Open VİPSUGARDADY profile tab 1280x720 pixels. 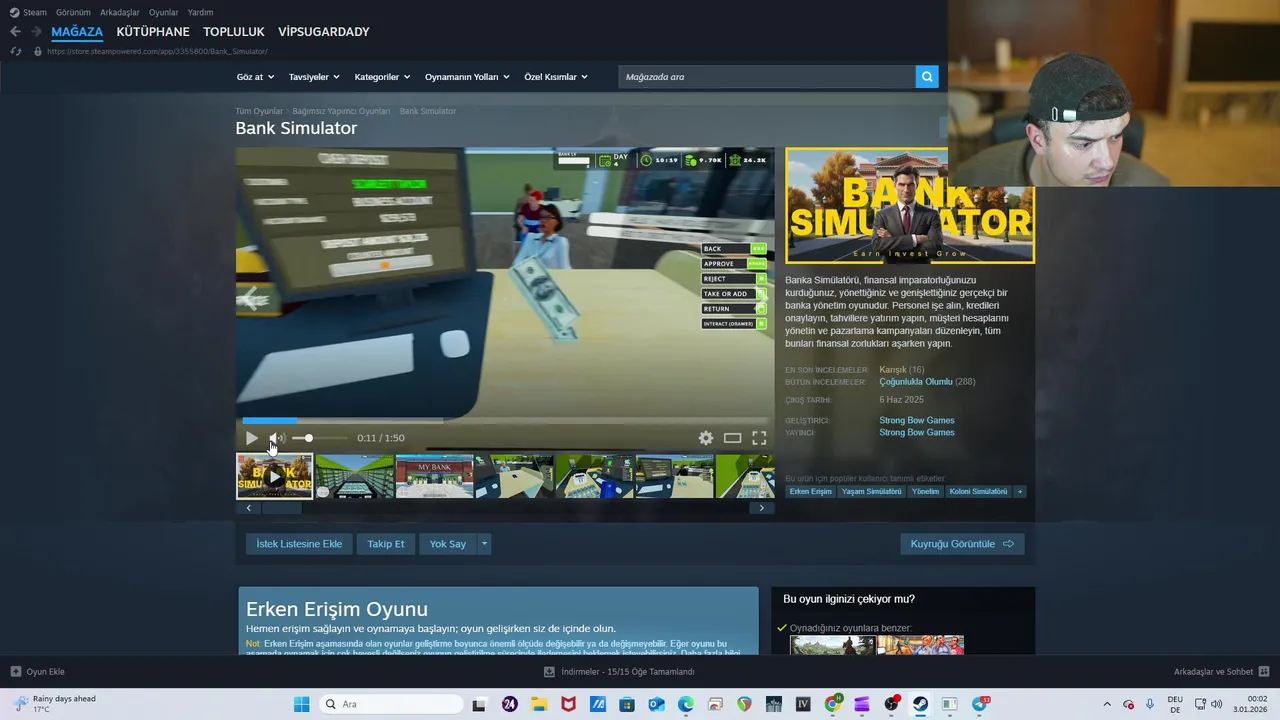tap(324, 32)
